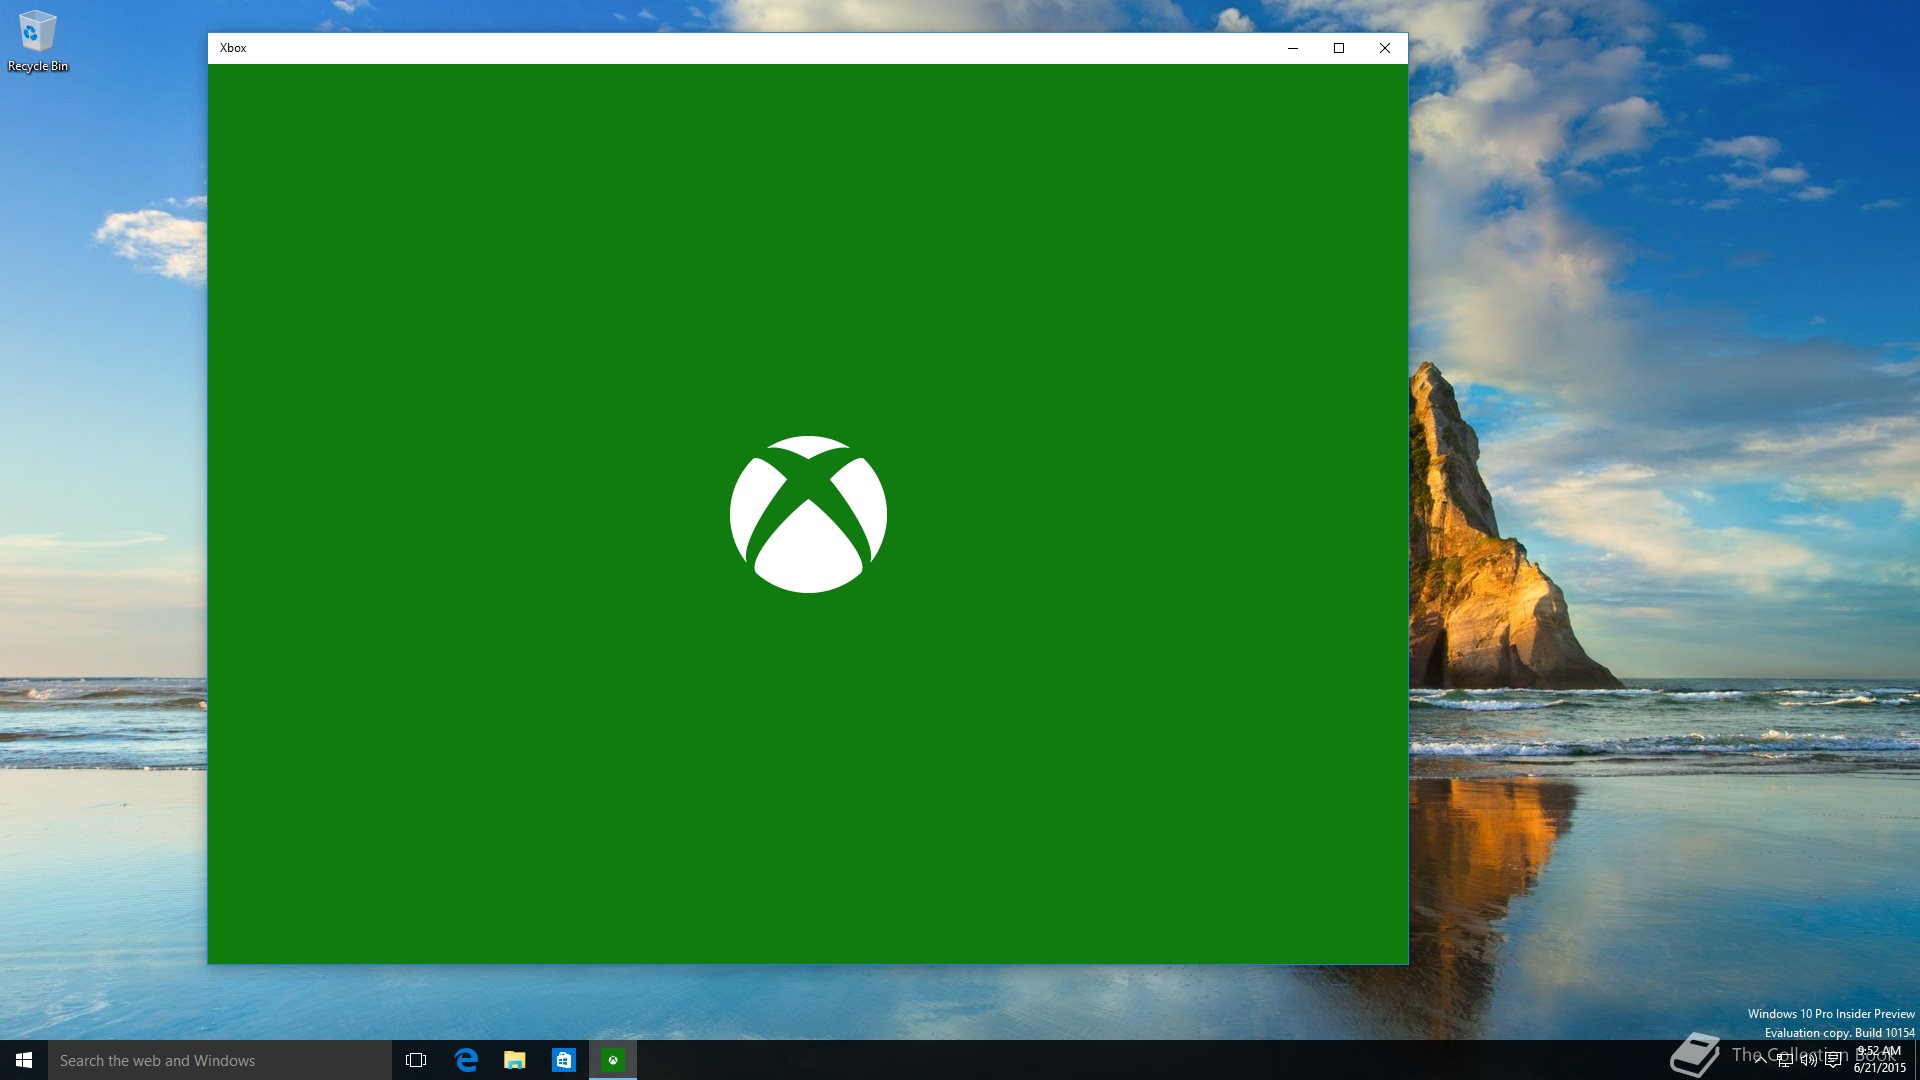Launch Microsoft Edge from the taskbar

[466, 1060]
